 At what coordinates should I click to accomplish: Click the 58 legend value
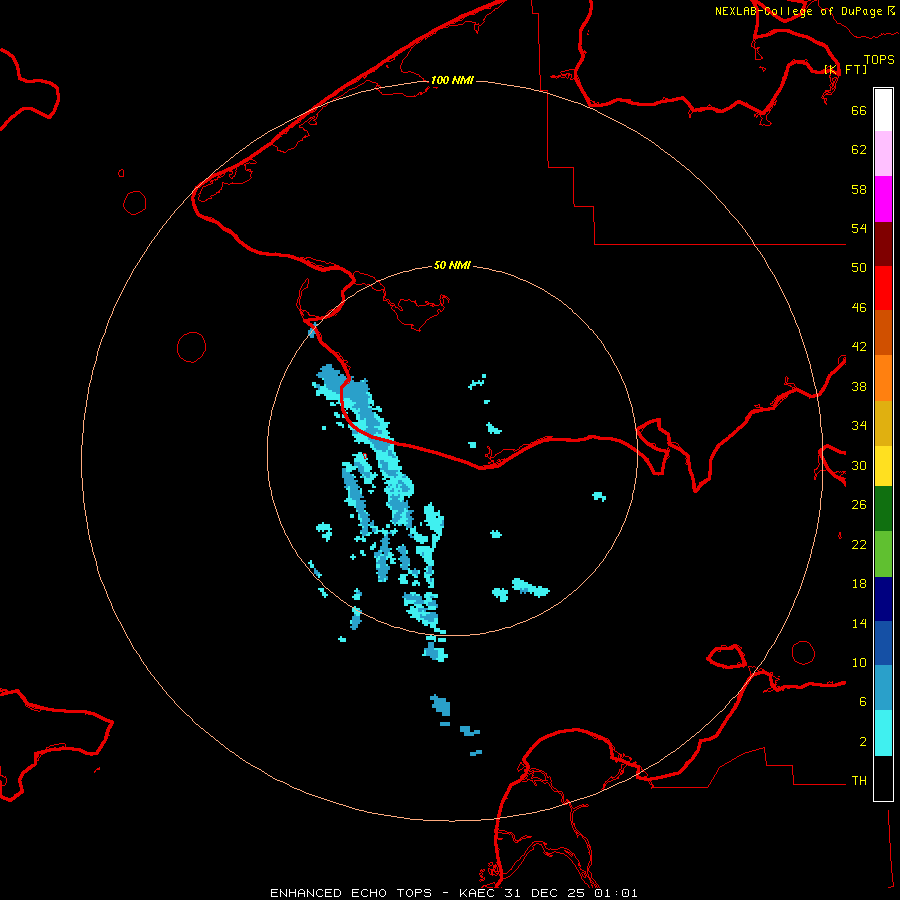(859, 189)
